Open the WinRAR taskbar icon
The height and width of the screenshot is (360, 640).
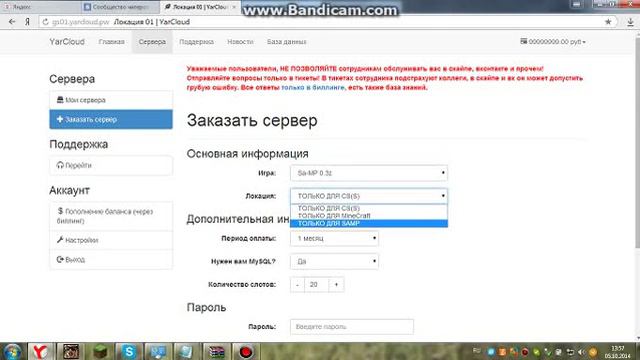[x=216, y=351]
